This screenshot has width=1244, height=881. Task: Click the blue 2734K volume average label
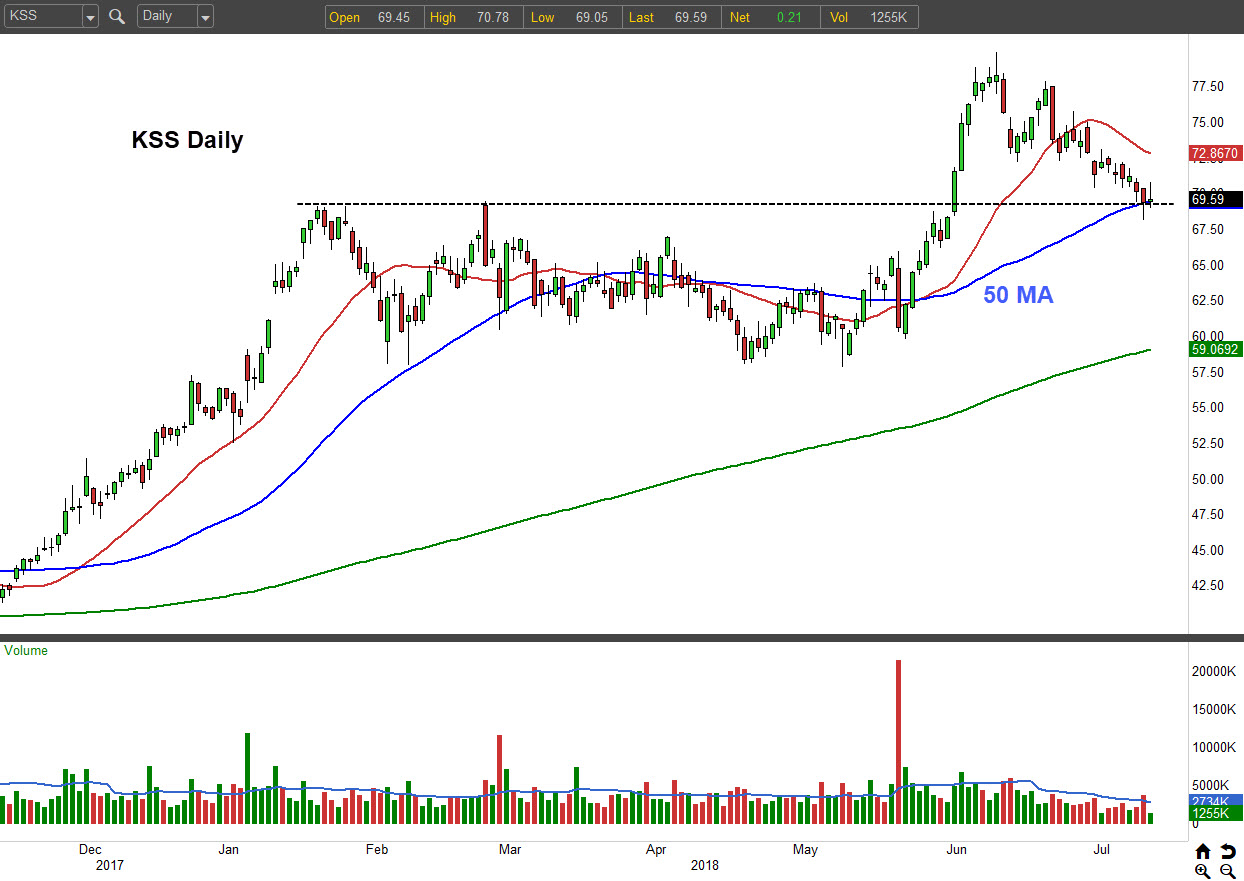click(x=1215, y=802)
